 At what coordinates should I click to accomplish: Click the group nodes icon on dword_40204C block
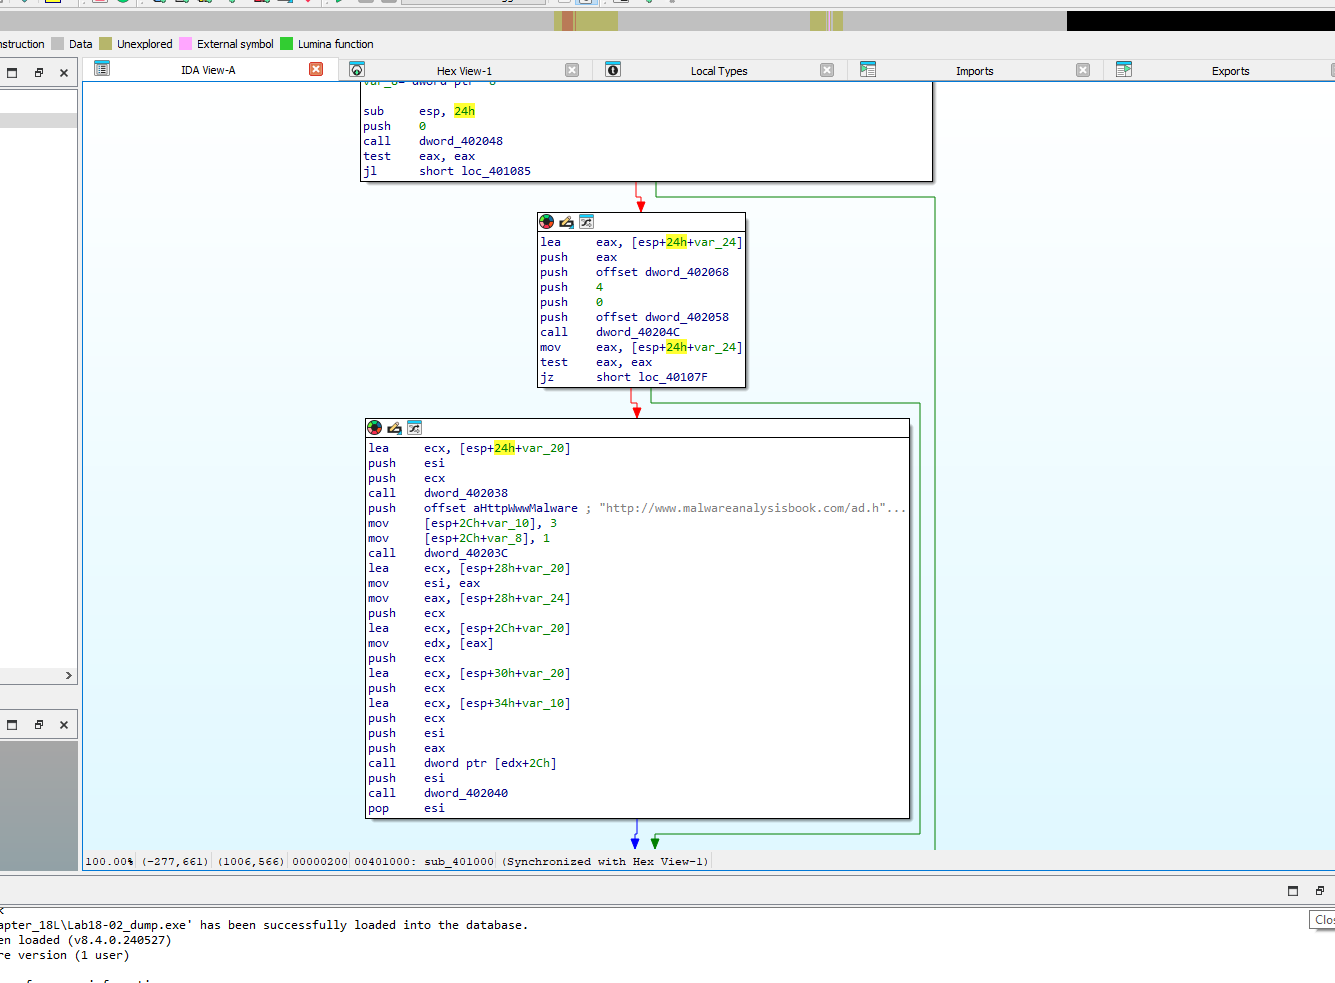click(586, 222)
